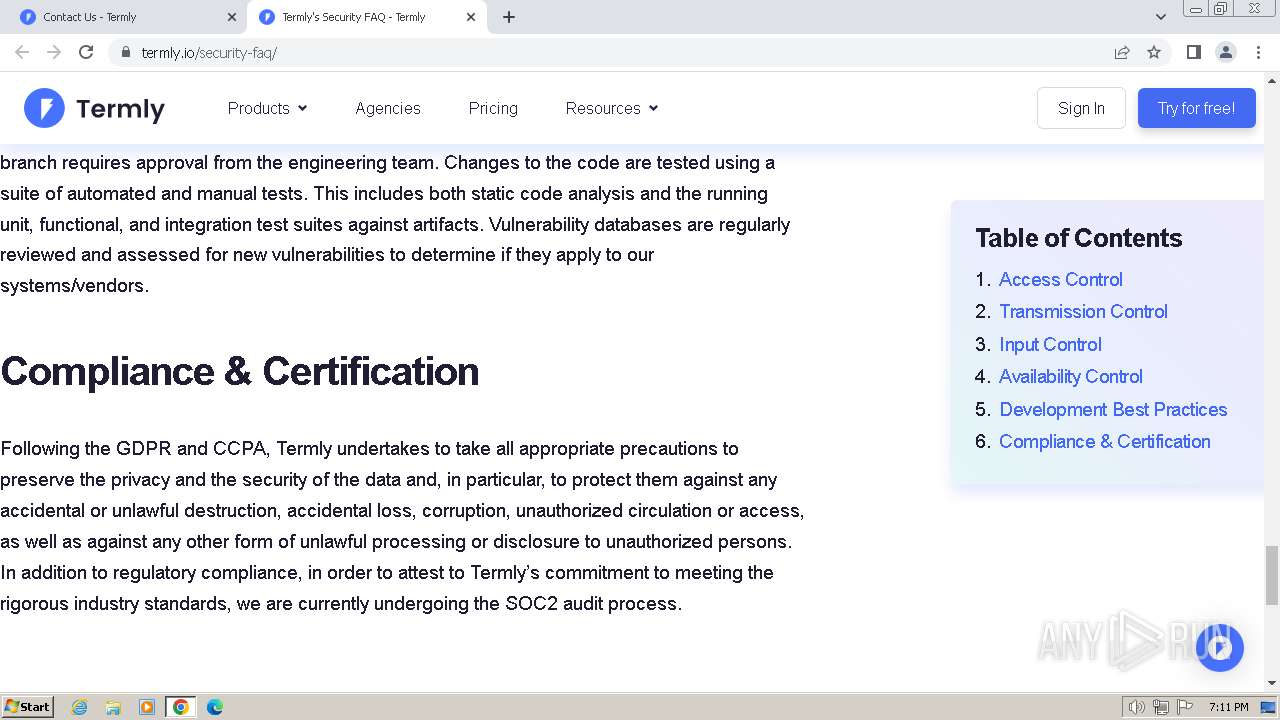Open Chrome's three-dot menu
Viewport: 1280px width, 720px height.
point(1258,52)
